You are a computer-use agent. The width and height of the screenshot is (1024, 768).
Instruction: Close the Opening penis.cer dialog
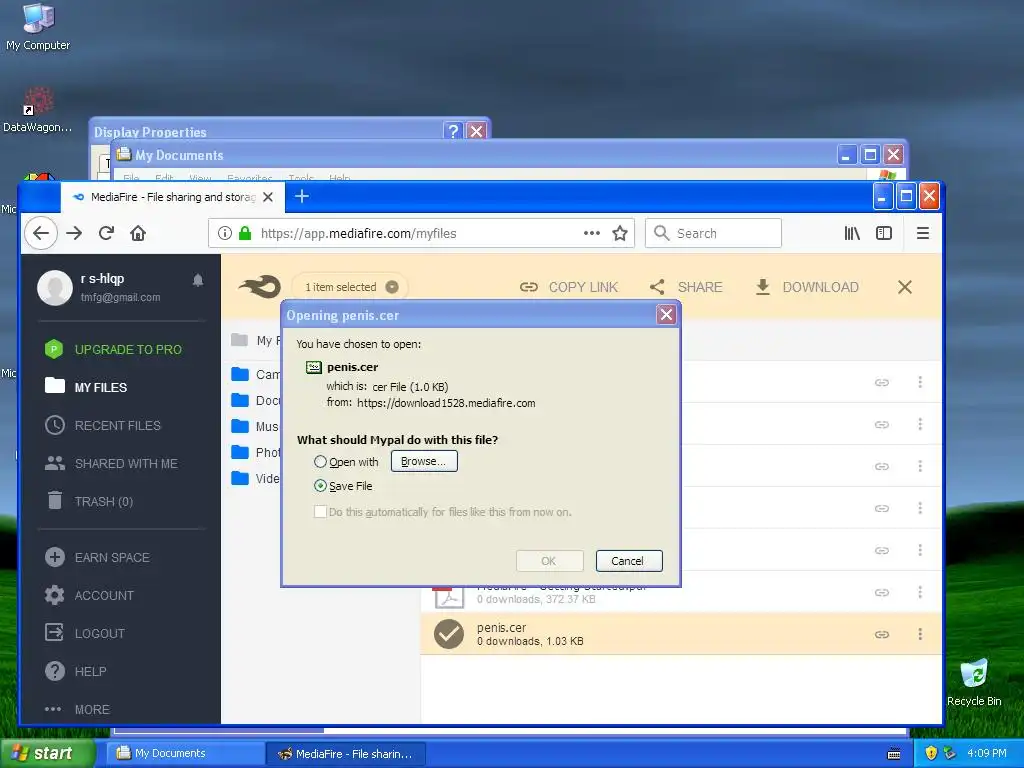[x=666, y=315]
